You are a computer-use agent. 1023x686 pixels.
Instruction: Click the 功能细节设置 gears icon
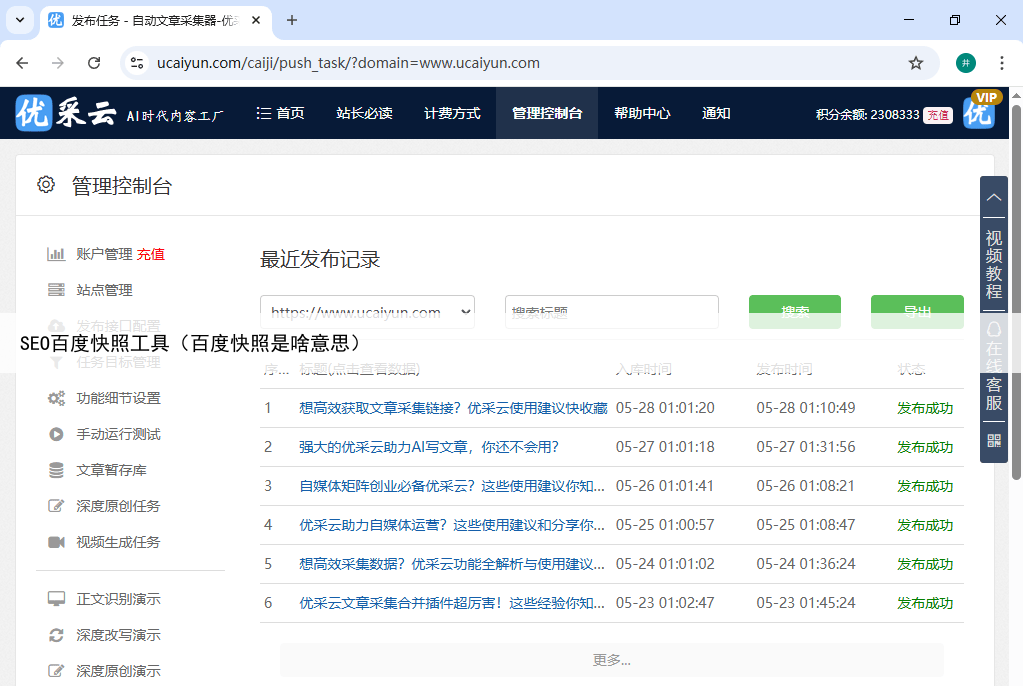tap(56, 398)
